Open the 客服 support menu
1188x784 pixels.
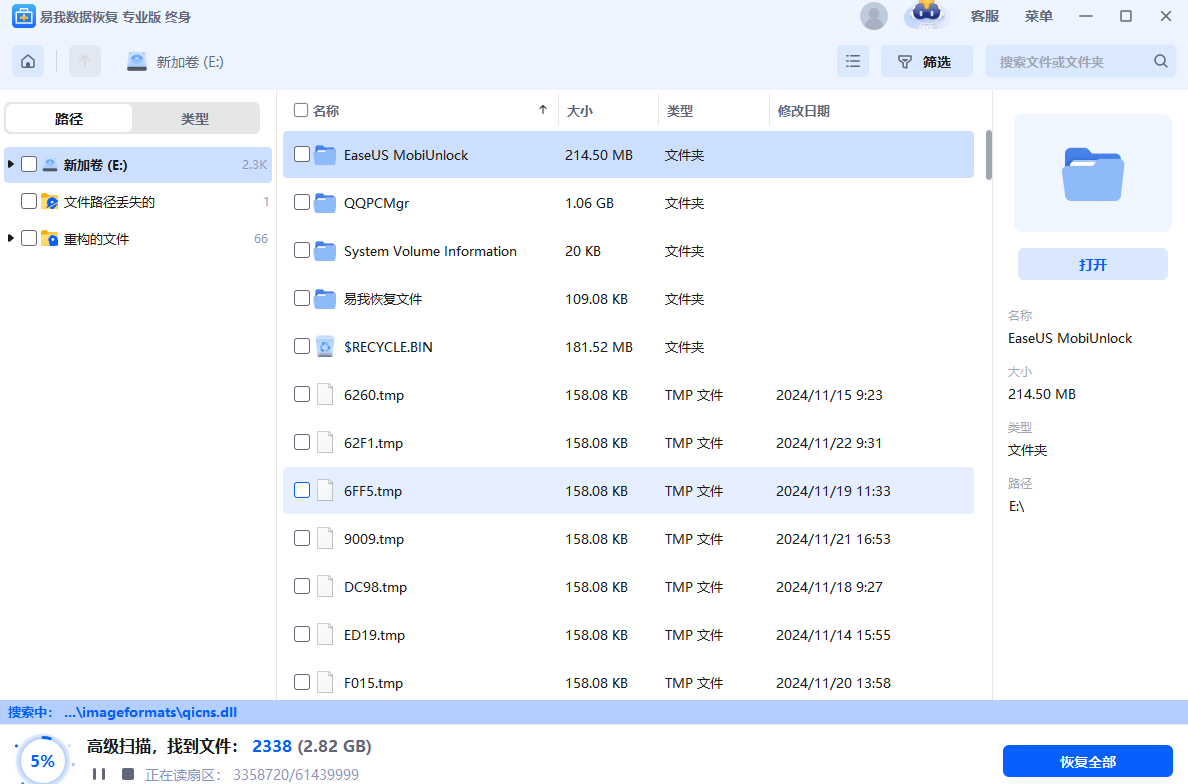(984, 16)
